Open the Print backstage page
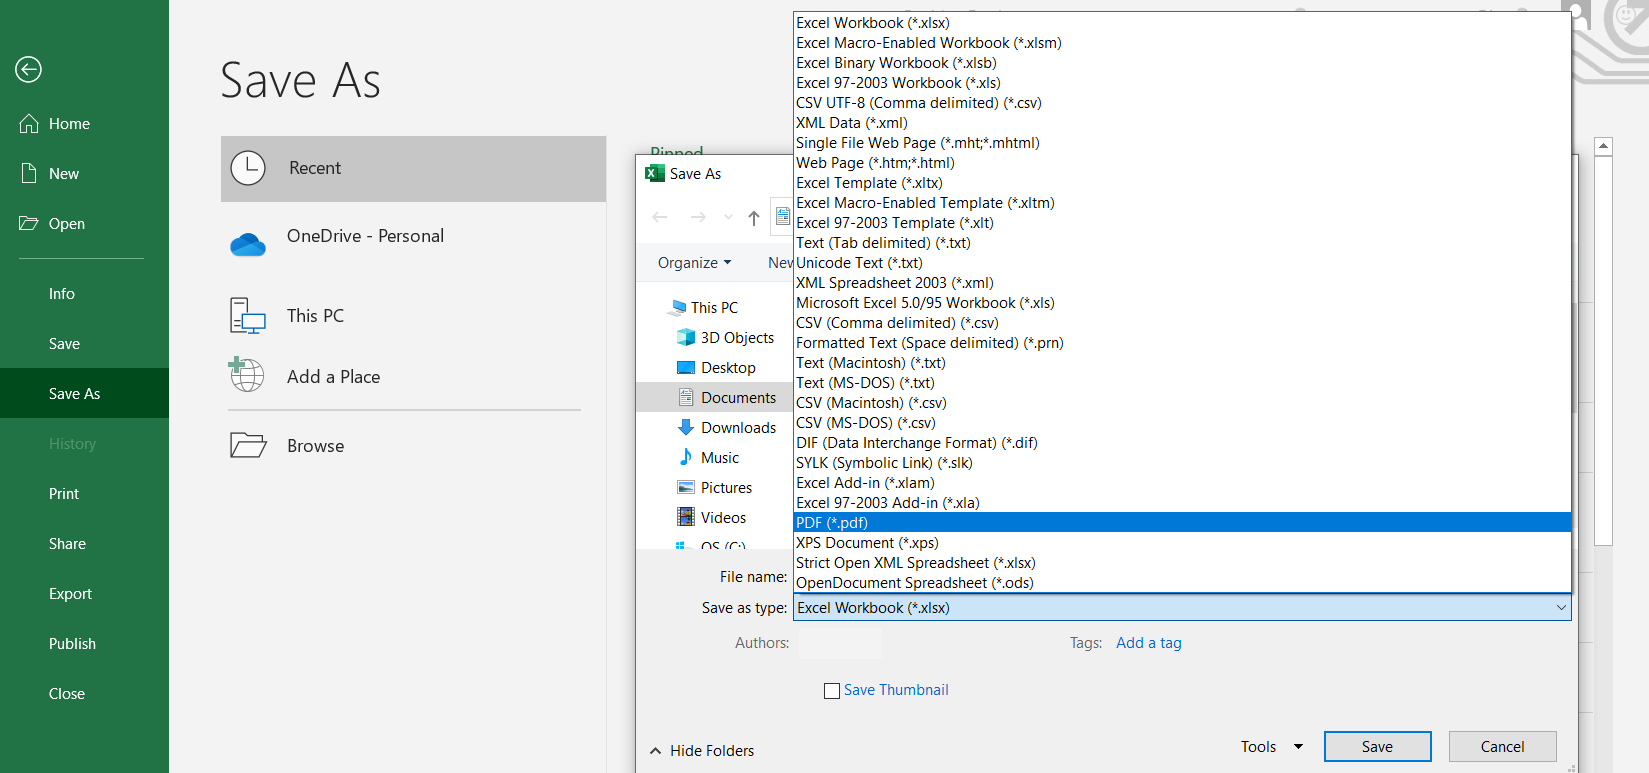 click(84, 493)
